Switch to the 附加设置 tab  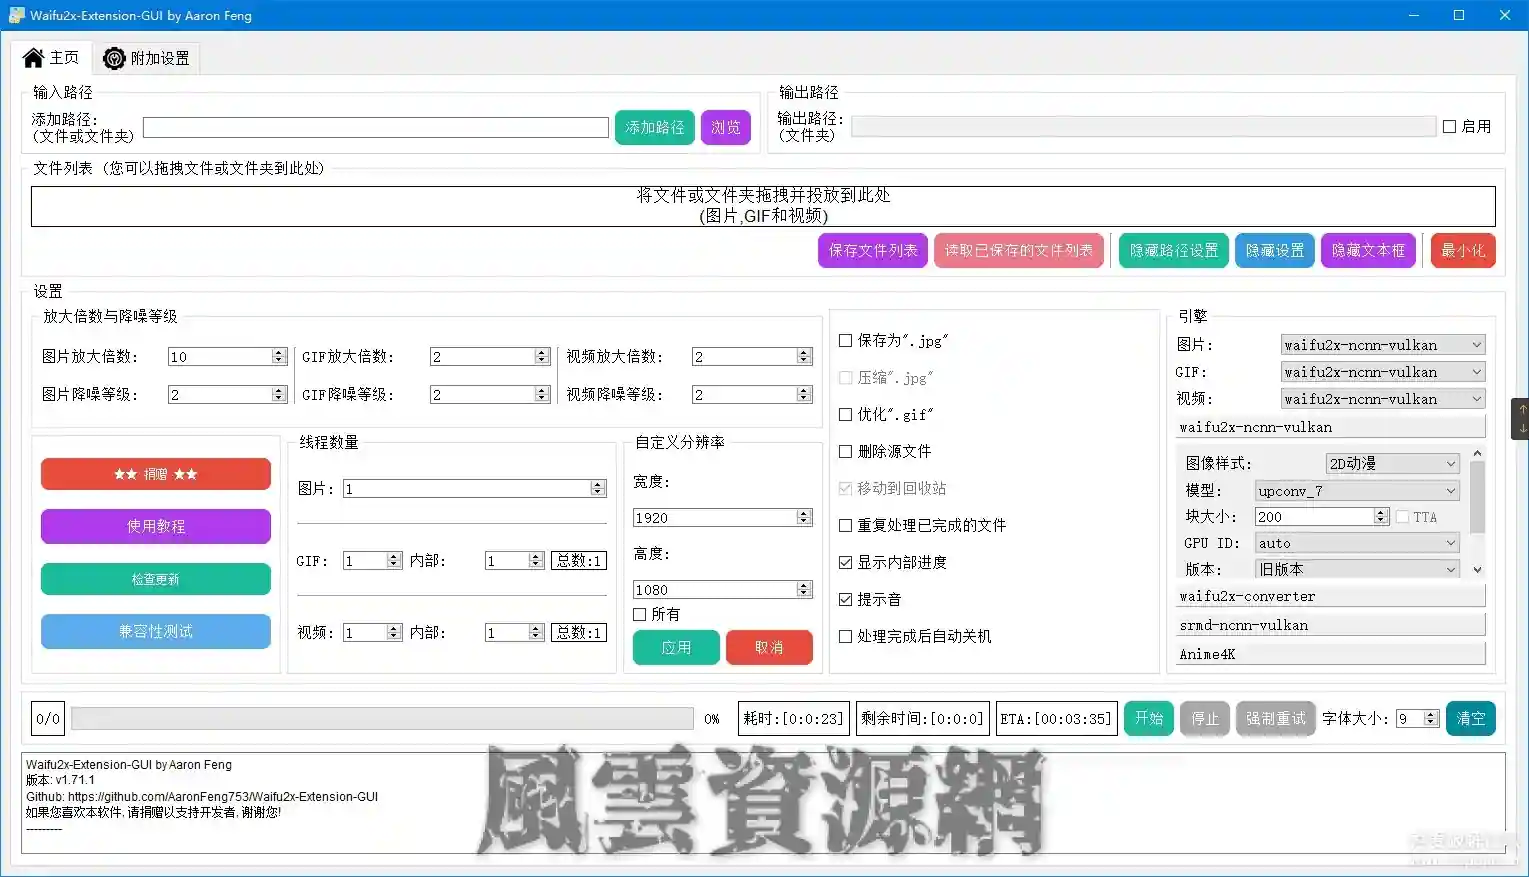[146, 58]
